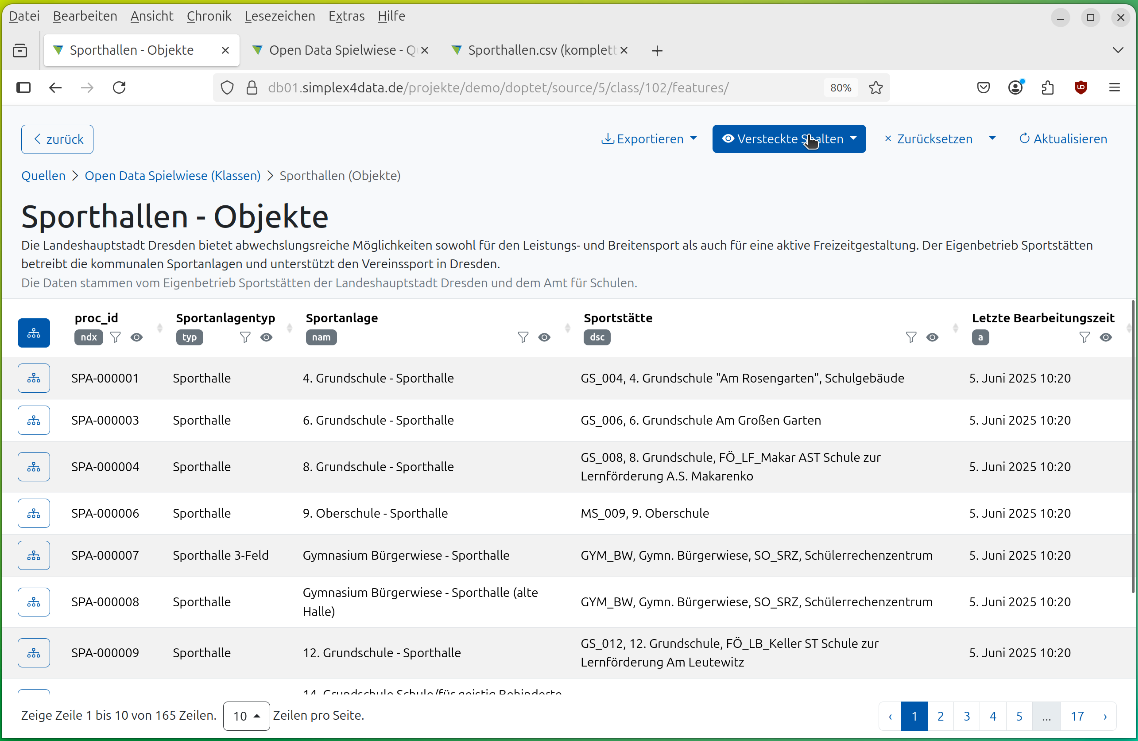
Task: Open a new tab with plus icon
Action: (x=657, y=50)
